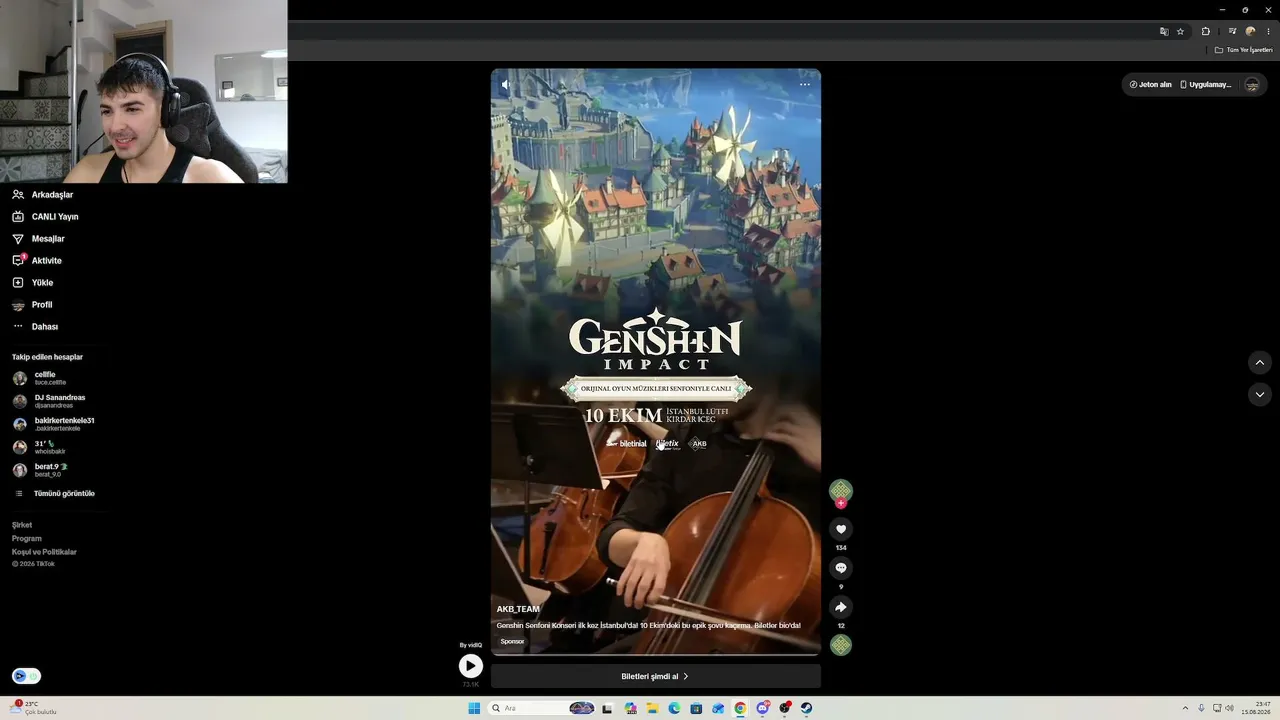This screenshot has height=720, width=1280.
Task: Open the Chrome profile avatar
Action: 1250,31
